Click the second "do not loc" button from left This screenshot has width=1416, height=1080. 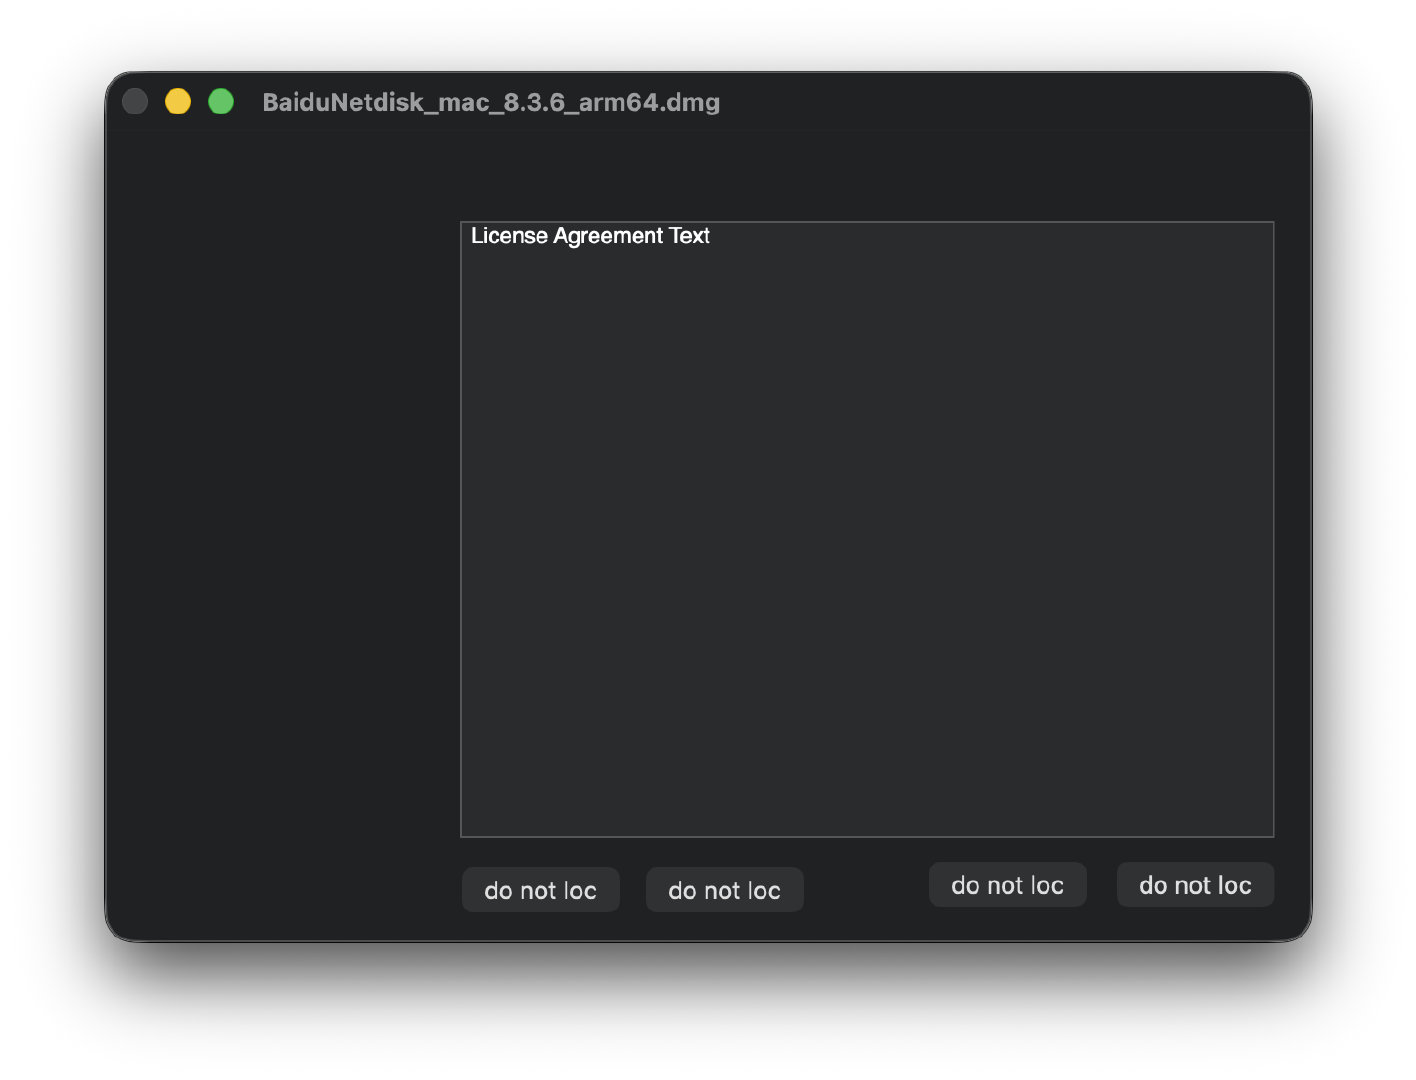(x=725, y=890)
